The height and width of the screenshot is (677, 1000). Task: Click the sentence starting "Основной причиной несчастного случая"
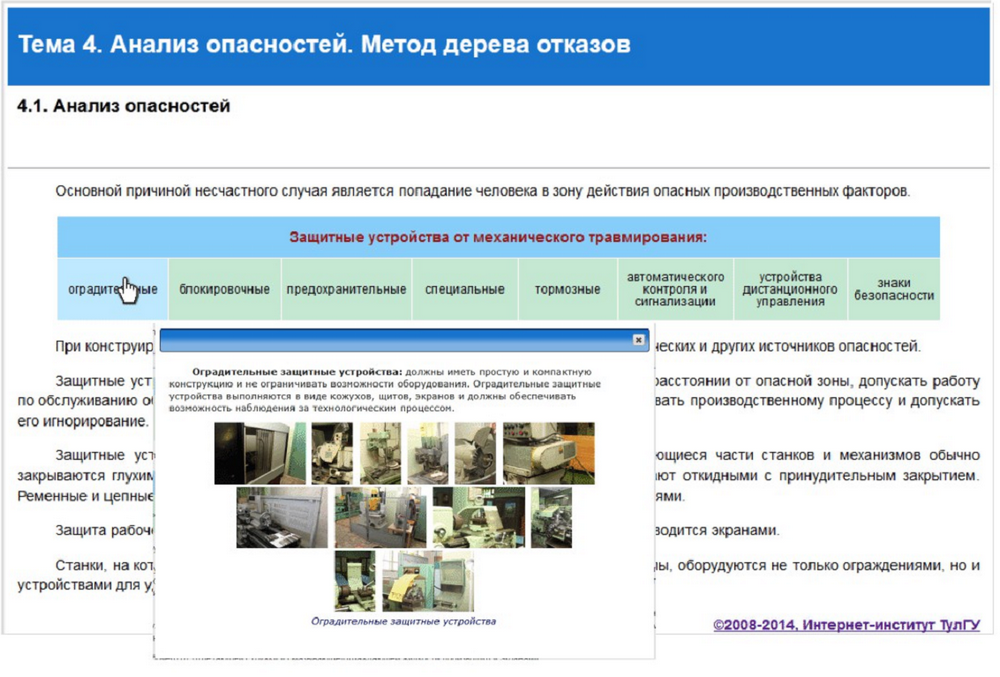(x=482, y=191)
